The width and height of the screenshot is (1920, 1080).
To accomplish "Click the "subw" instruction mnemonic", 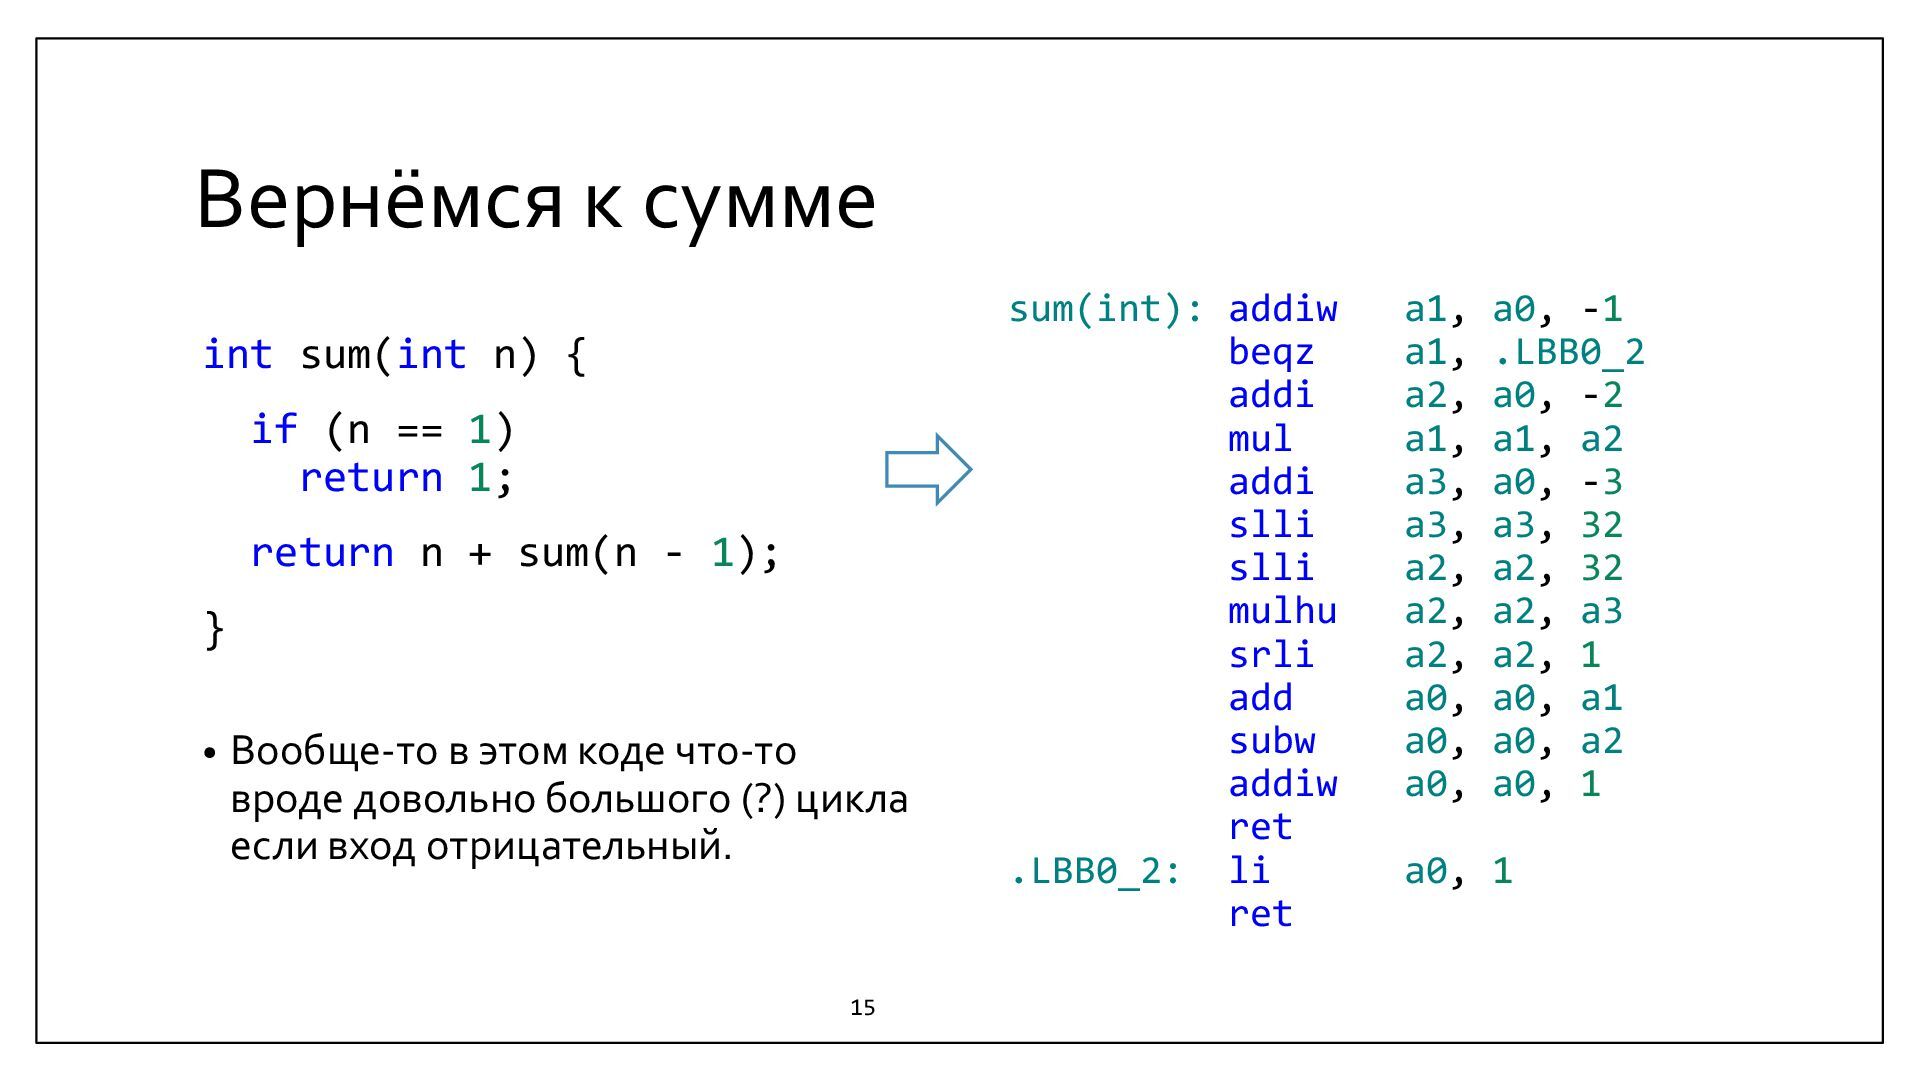I will [x=1271, y=741].
